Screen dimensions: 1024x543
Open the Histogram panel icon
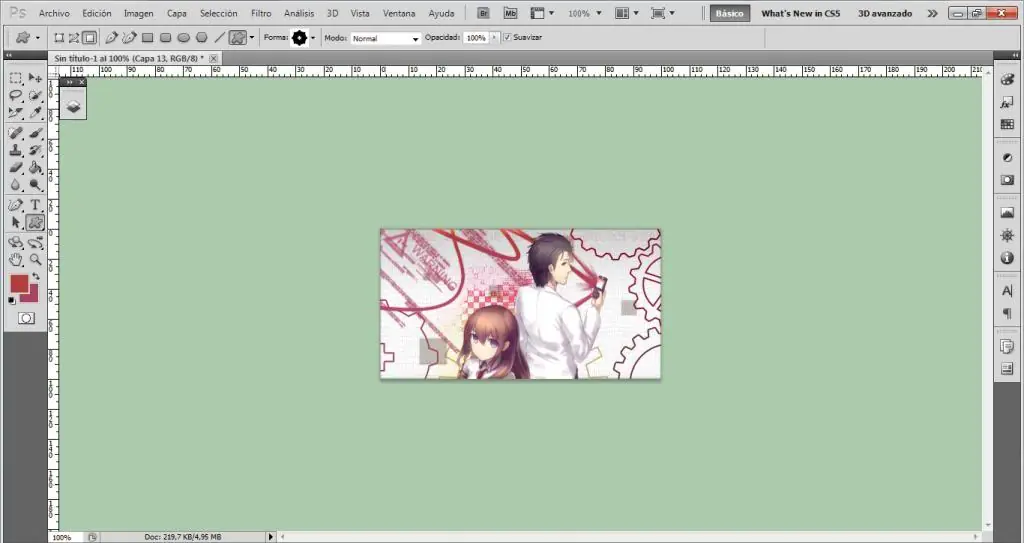pyautogui.click(x=1007, y=213)
